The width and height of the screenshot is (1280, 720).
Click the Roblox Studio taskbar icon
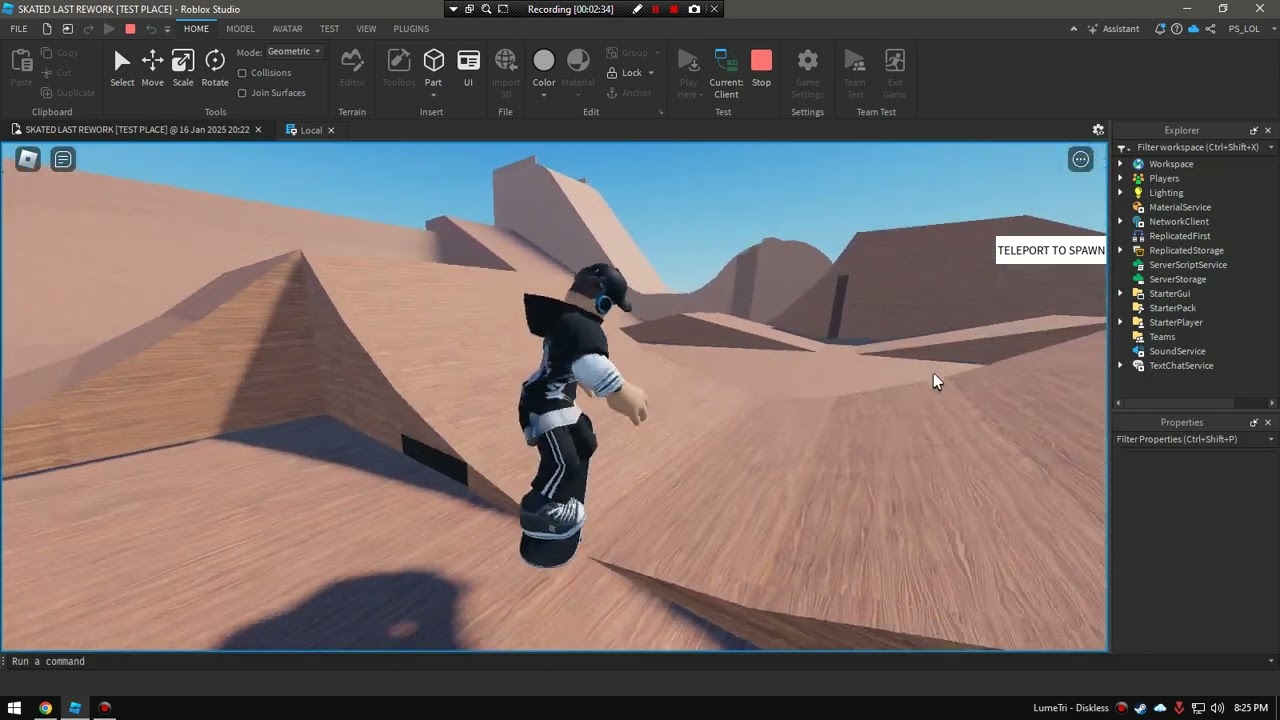tap(75, 708)
